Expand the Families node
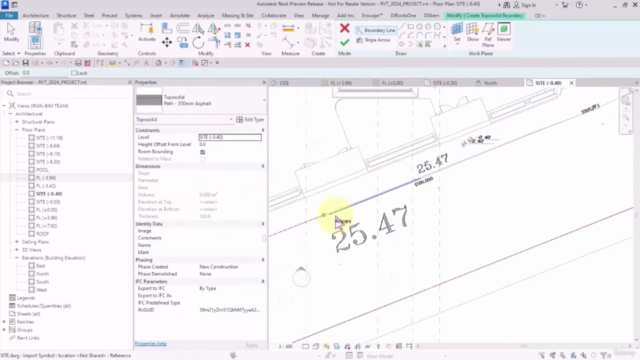Screen dimensions: 640x360 click(4, 322)
